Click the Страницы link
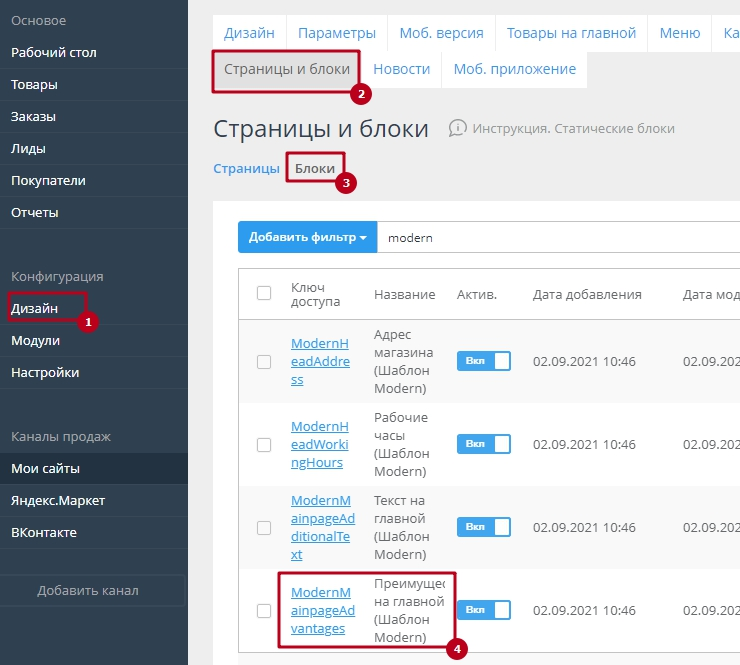 point(246,168)
